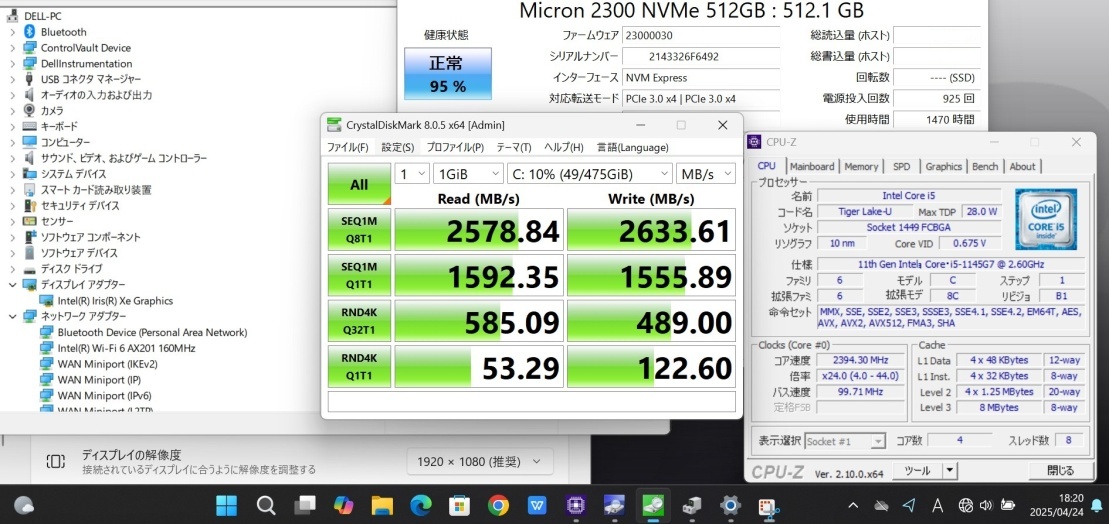Screen dimensions: 1109x524
Task: Switch to CPU-Z purple chip taskbar icon
Action: [x=575, y=506]
